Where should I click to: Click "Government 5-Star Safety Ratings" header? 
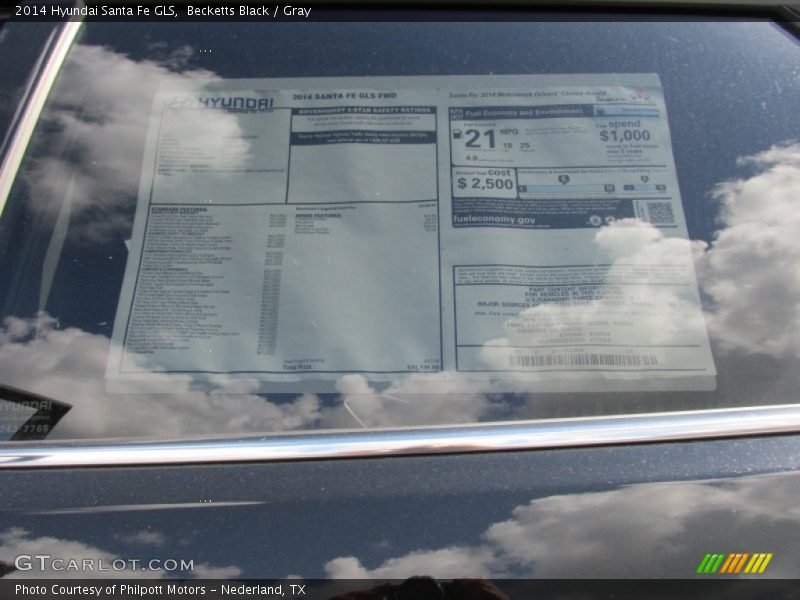coord(364,111)
